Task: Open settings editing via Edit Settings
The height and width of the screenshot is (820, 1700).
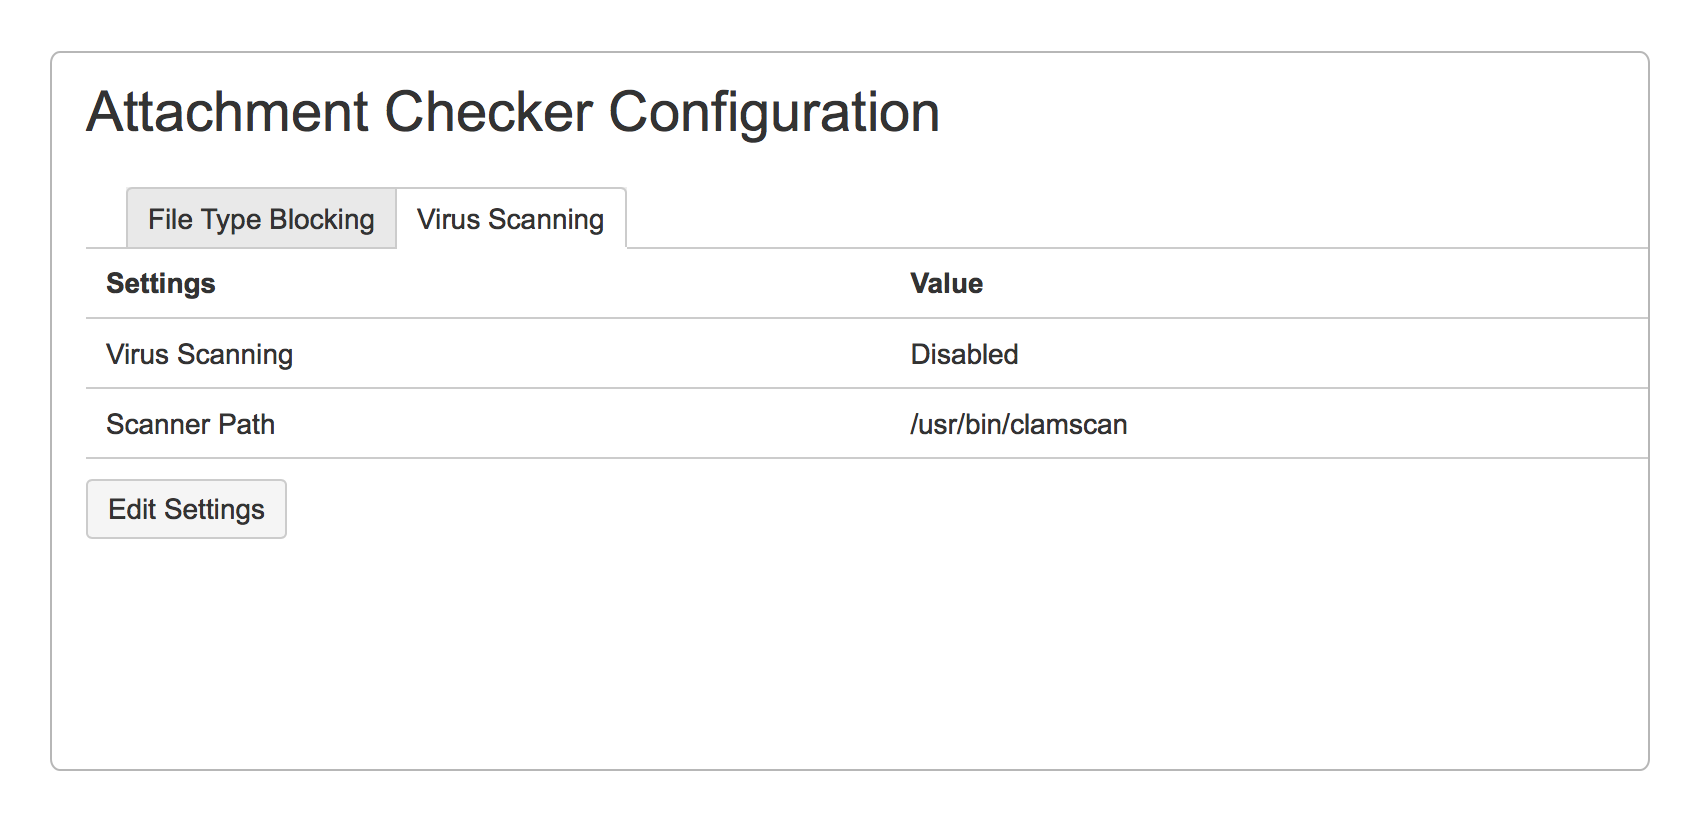Action: pyautogui.click(x=186, y=508)
